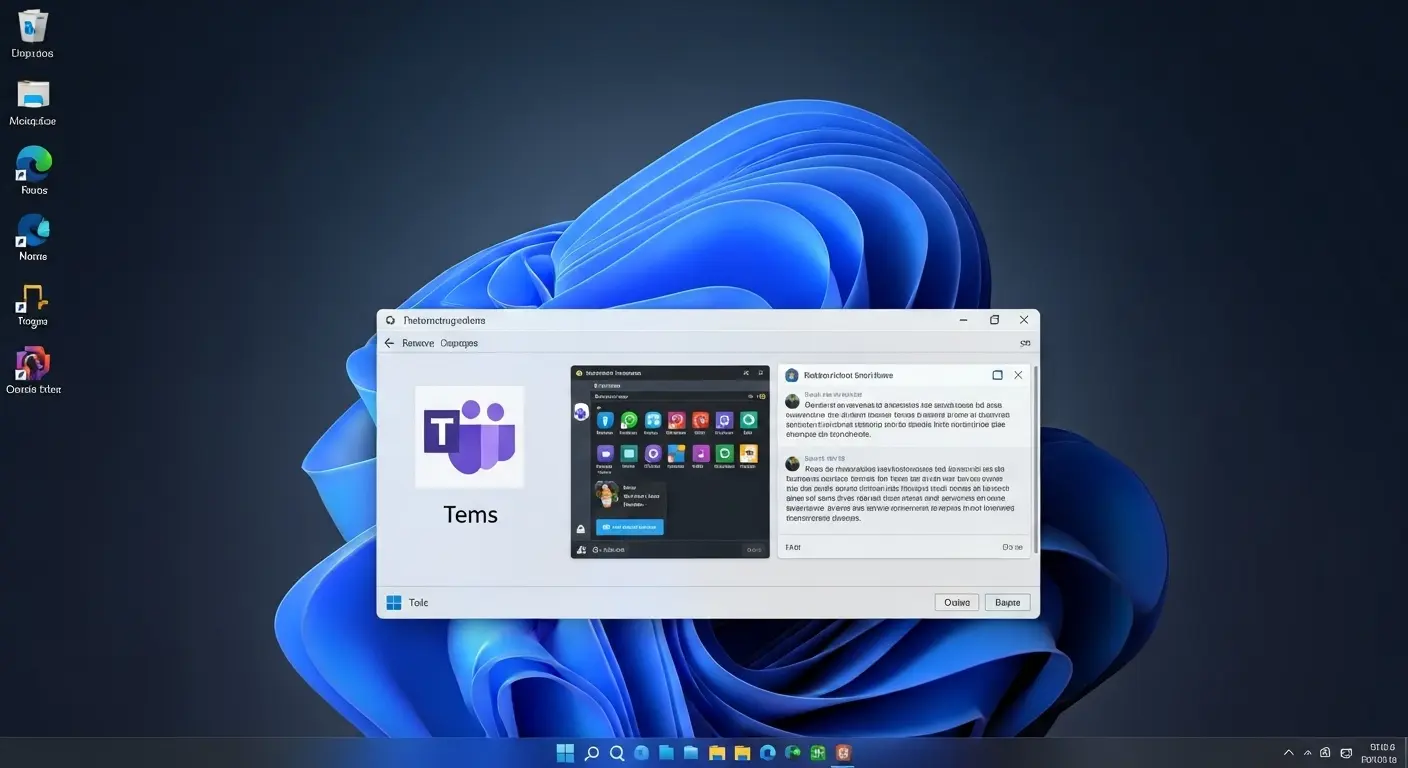This screenshot has height=768, width=1408.
Task: Select the purple camera icon in the dark preview
Action: click(x=605, y=453)
